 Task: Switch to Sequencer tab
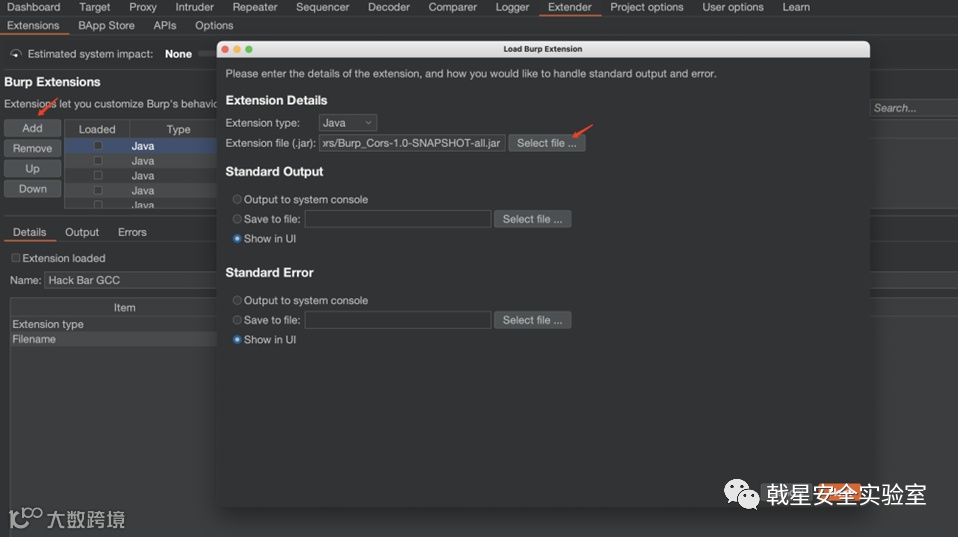tap(323, 7)
